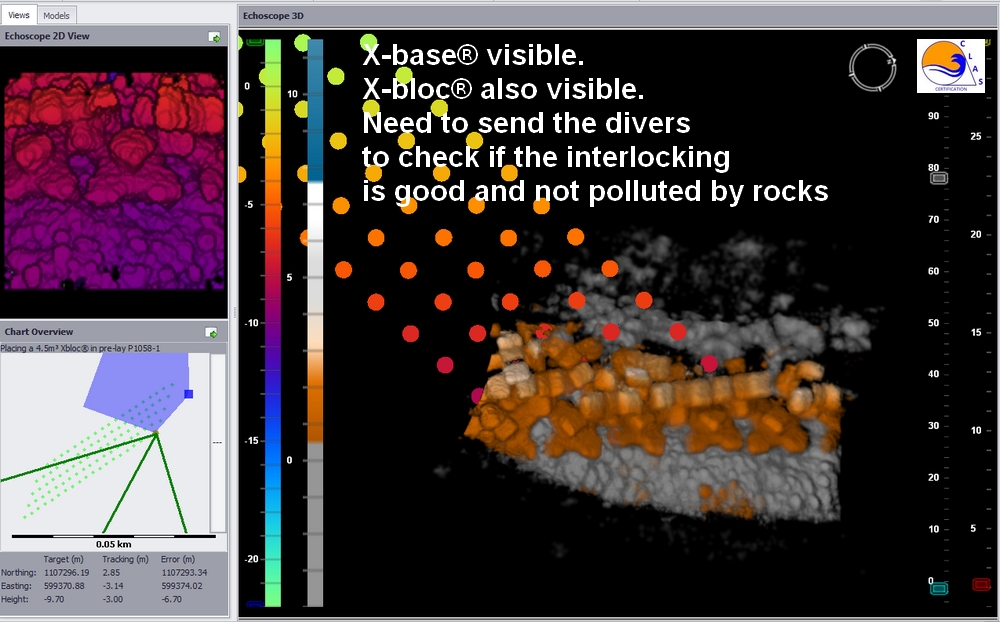Click the gray slider handle near 80
The image size is (1000, 622).
(939, 178)
